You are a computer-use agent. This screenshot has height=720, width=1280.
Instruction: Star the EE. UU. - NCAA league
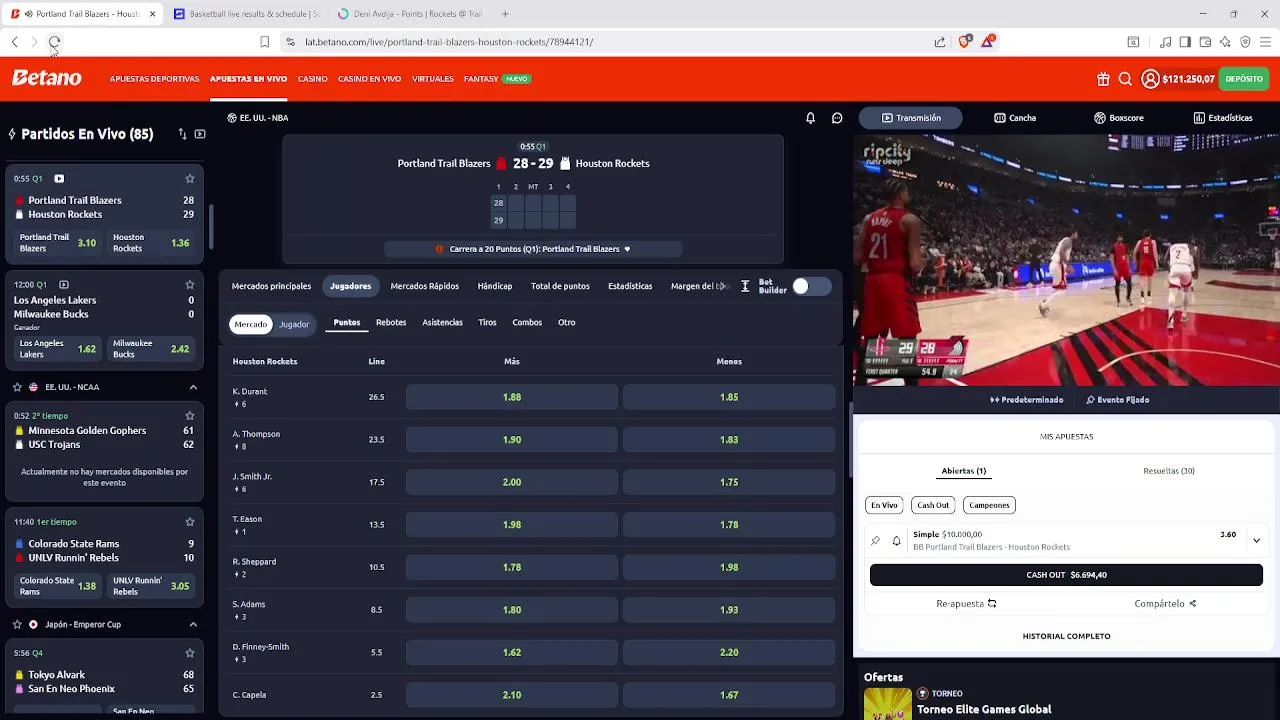(17, 387)
